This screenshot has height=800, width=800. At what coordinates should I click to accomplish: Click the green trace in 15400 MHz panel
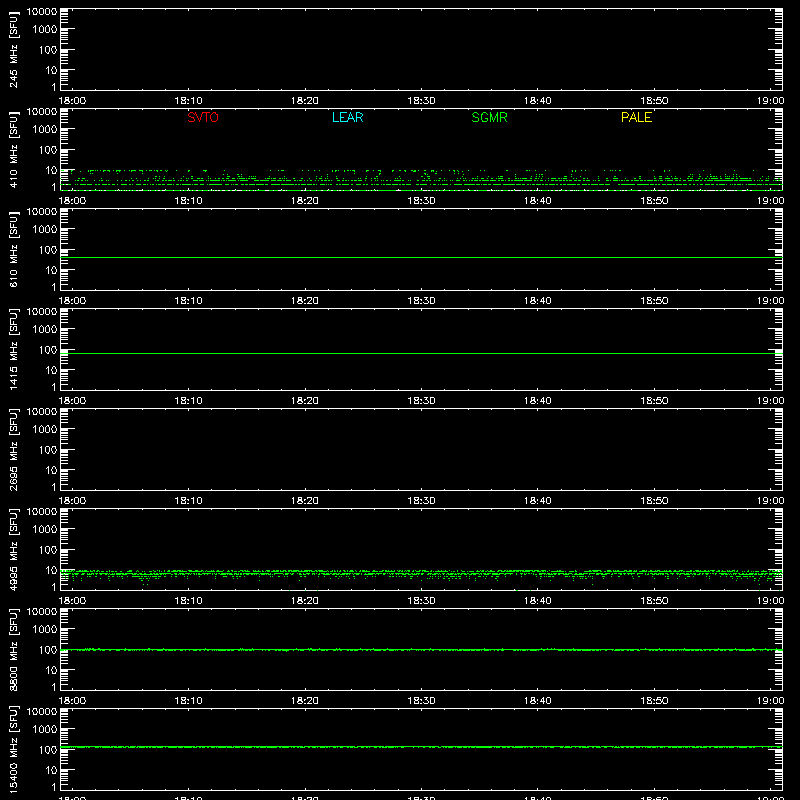tap(421, 747)
